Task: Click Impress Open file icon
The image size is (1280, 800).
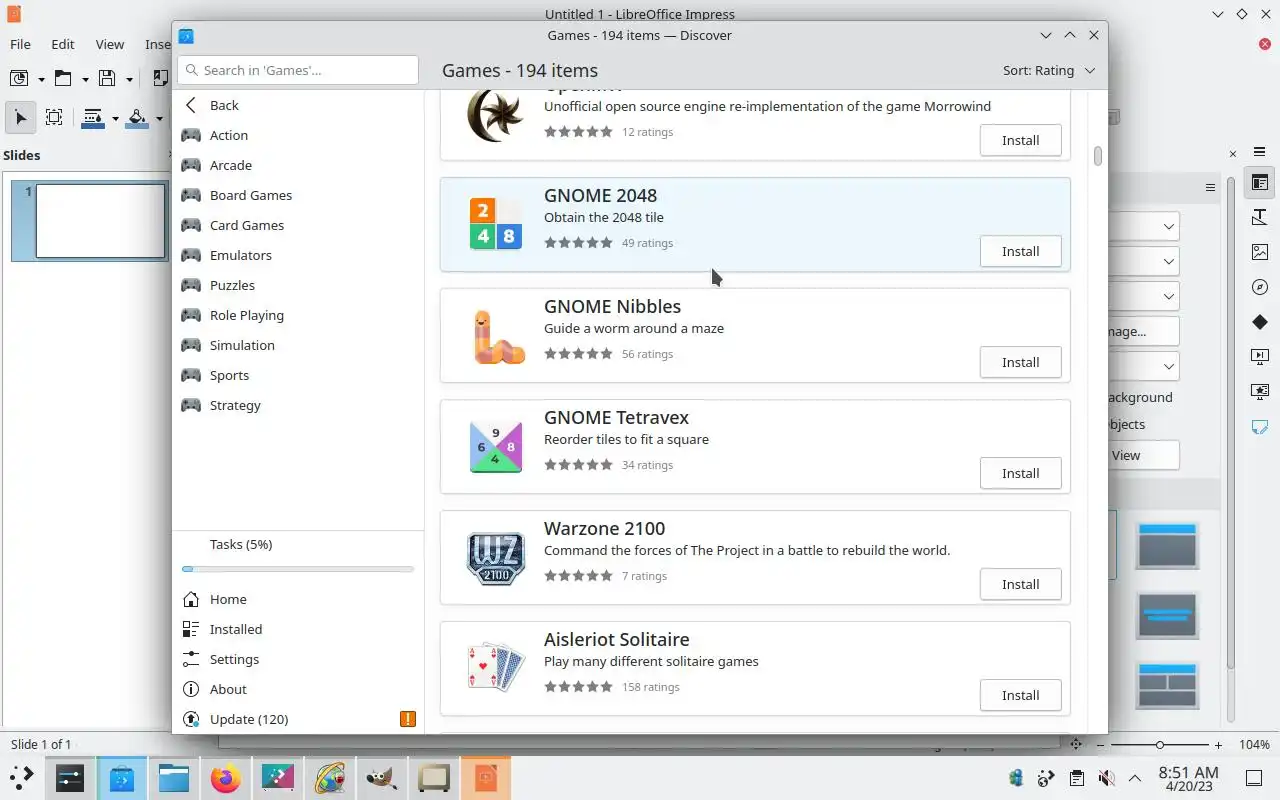Action: (x=63, y=78)
